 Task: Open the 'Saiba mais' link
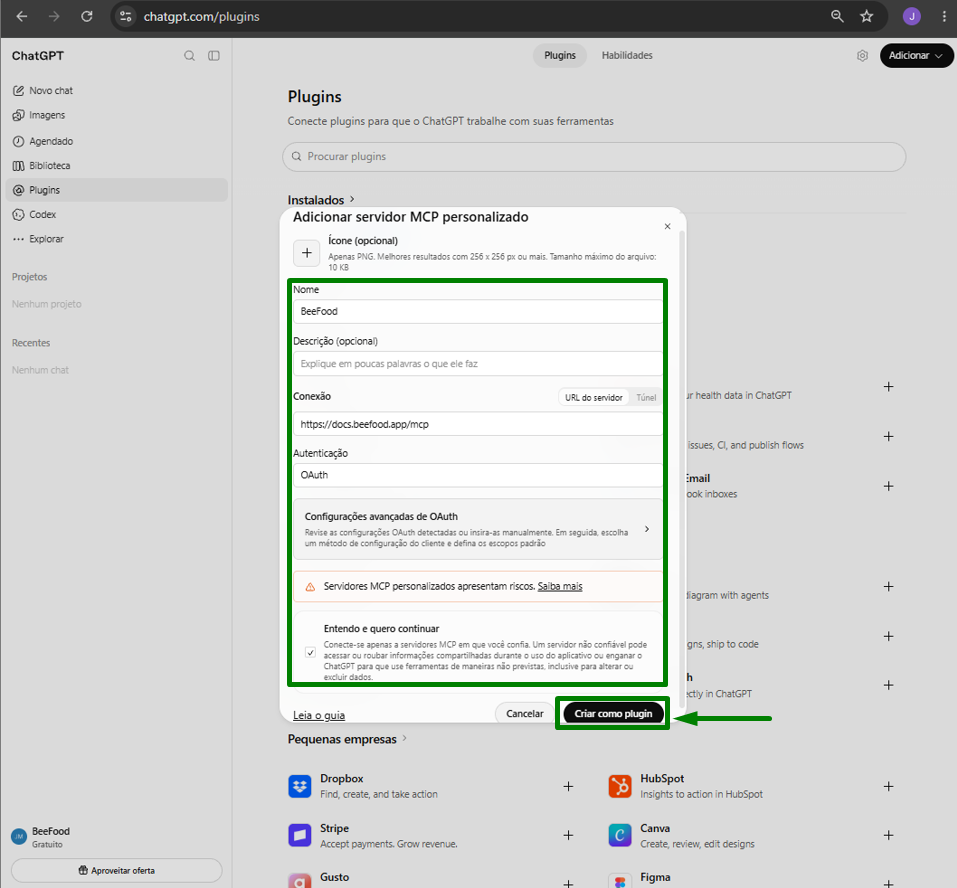(x=560, y=587)
